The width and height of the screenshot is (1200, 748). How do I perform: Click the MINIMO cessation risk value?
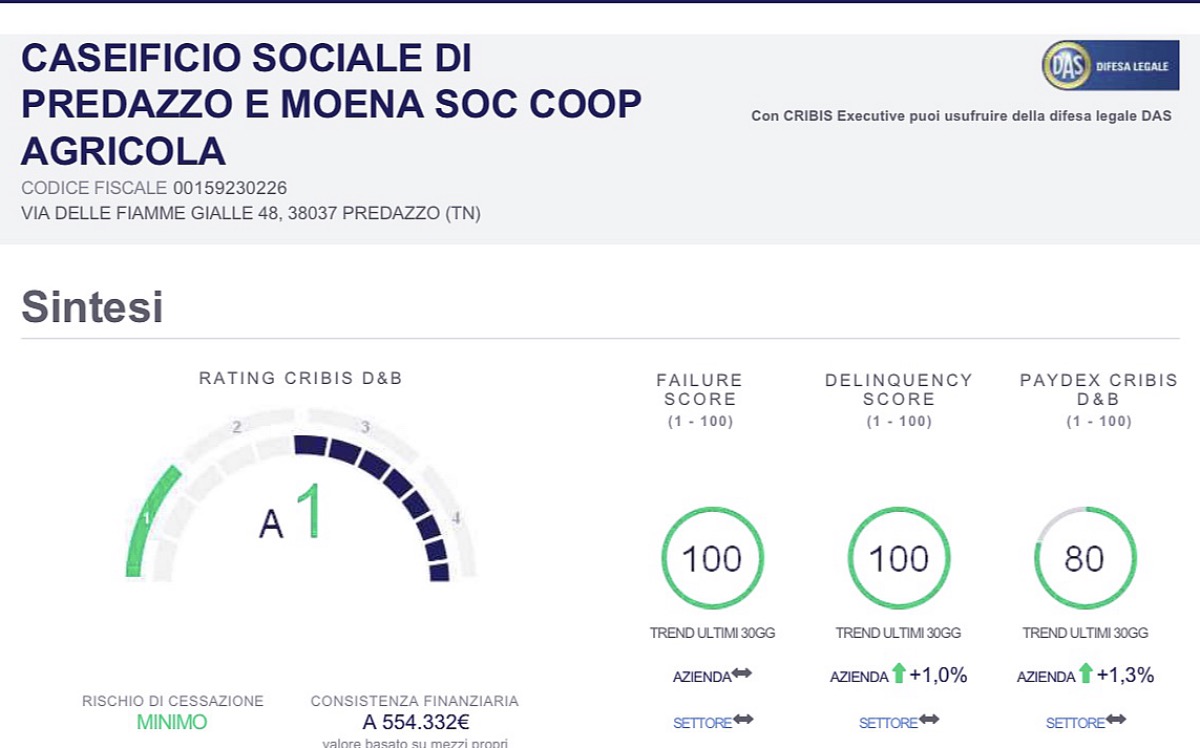(172, 722)
